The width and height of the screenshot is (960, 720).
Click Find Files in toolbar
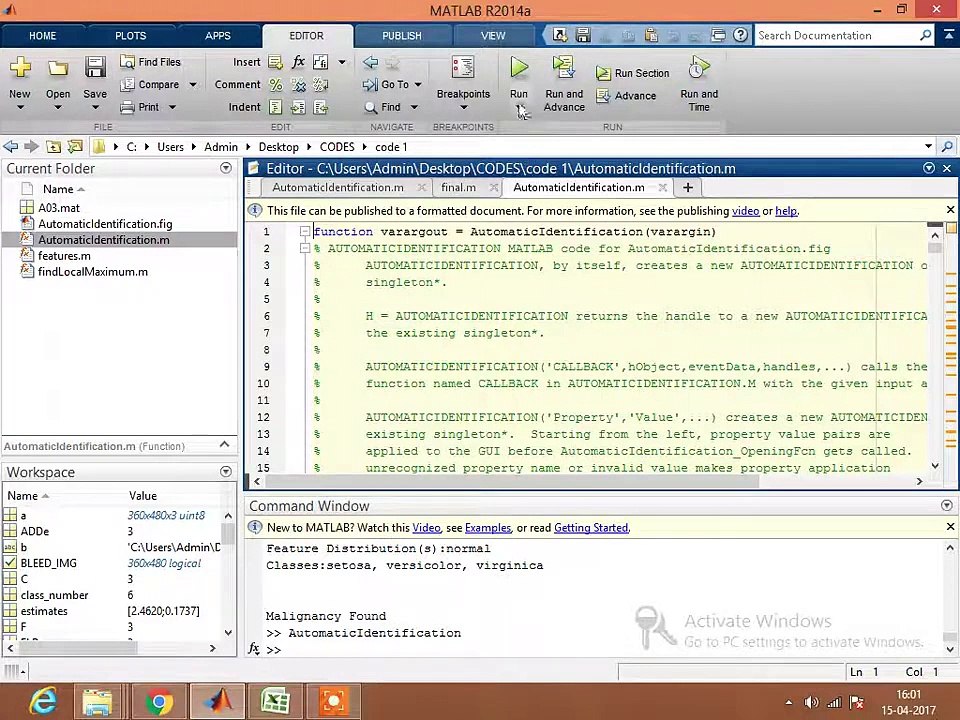pos(151,62)
